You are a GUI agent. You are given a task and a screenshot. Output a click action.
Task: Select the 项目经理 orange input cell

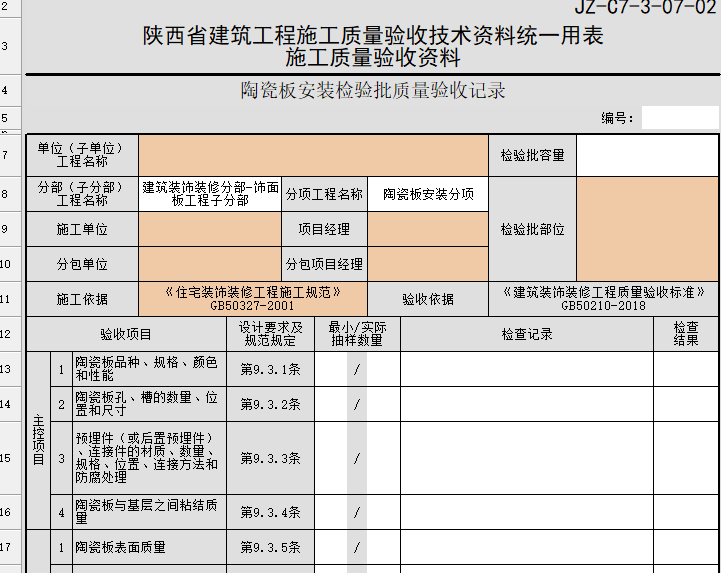coord(427,229)
